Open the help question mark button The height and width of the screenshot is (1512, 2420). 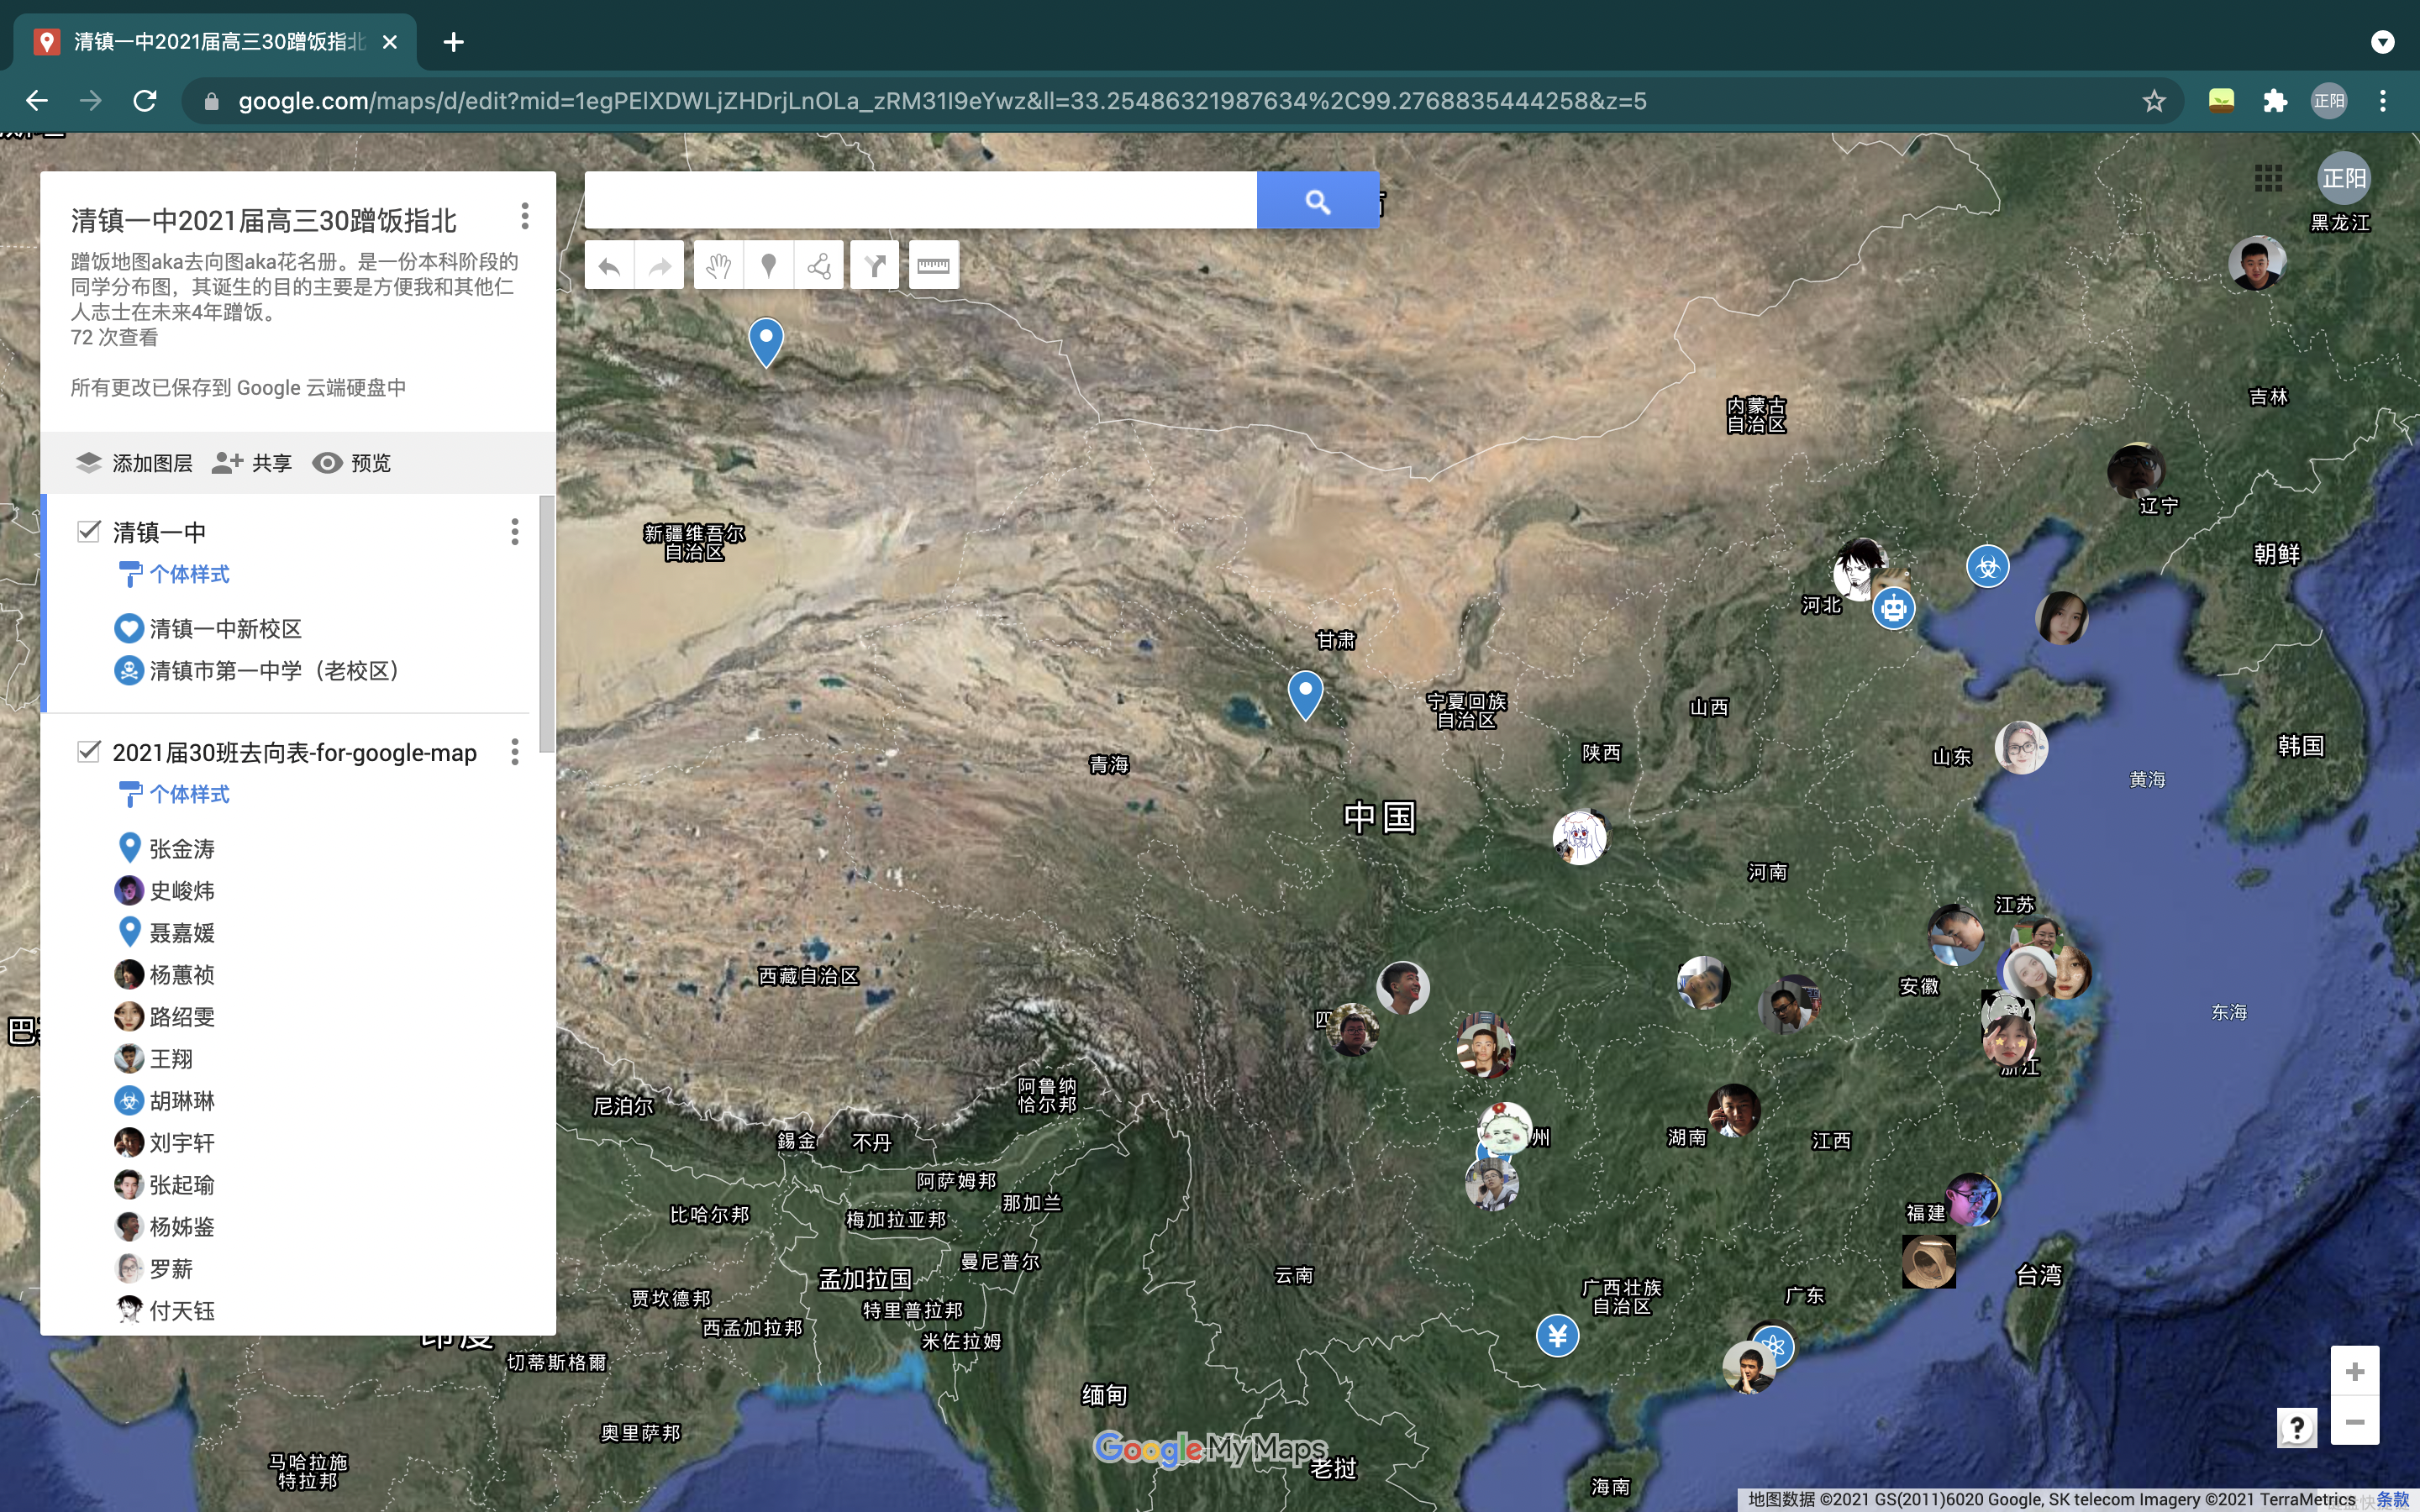pos(2297,1427)
